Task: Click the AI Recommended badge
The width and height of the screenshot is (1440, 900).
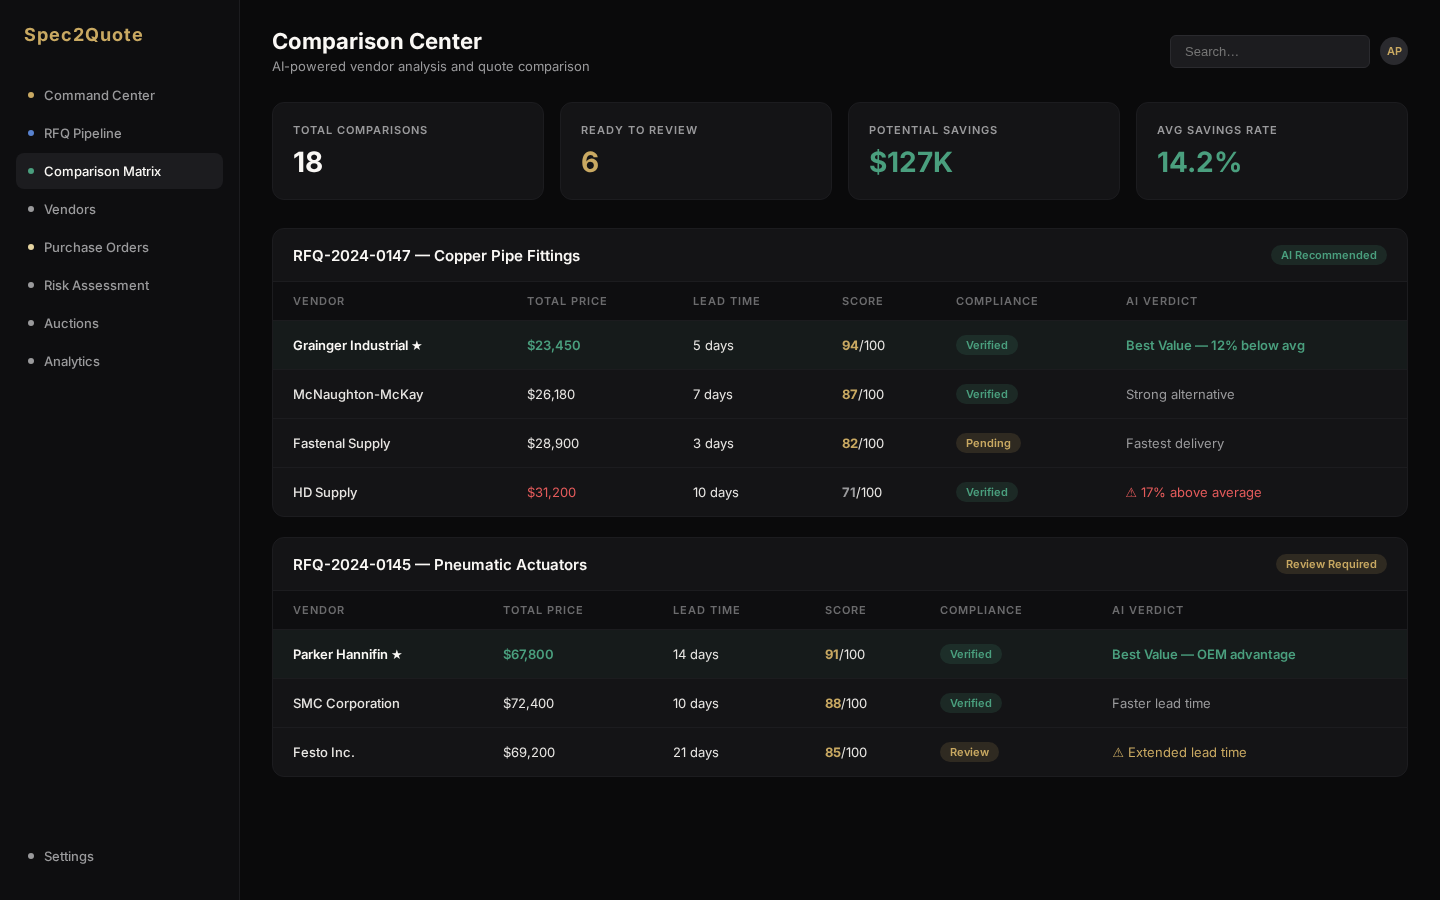Action: 1329,255
